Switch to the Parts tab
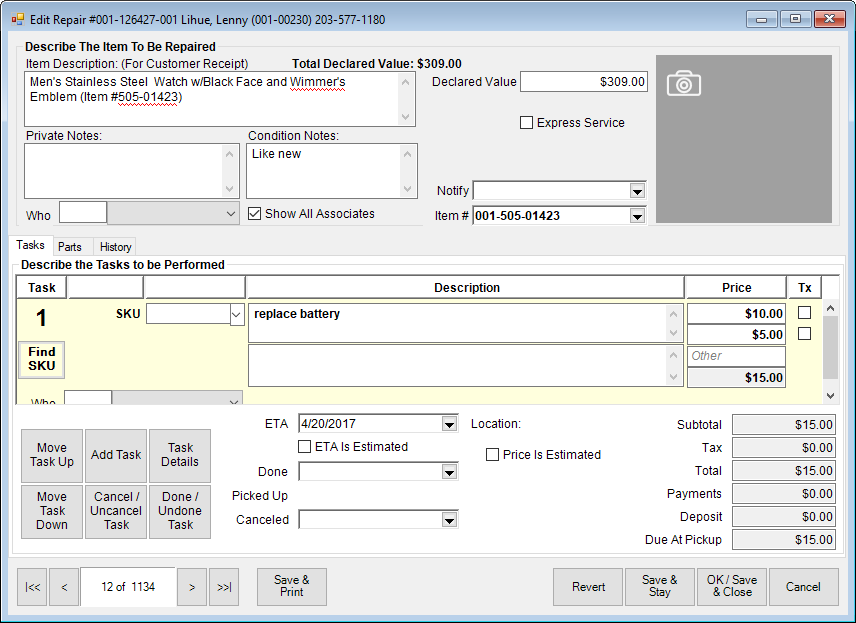Viewport: 856px width, 623px height. 69,247
